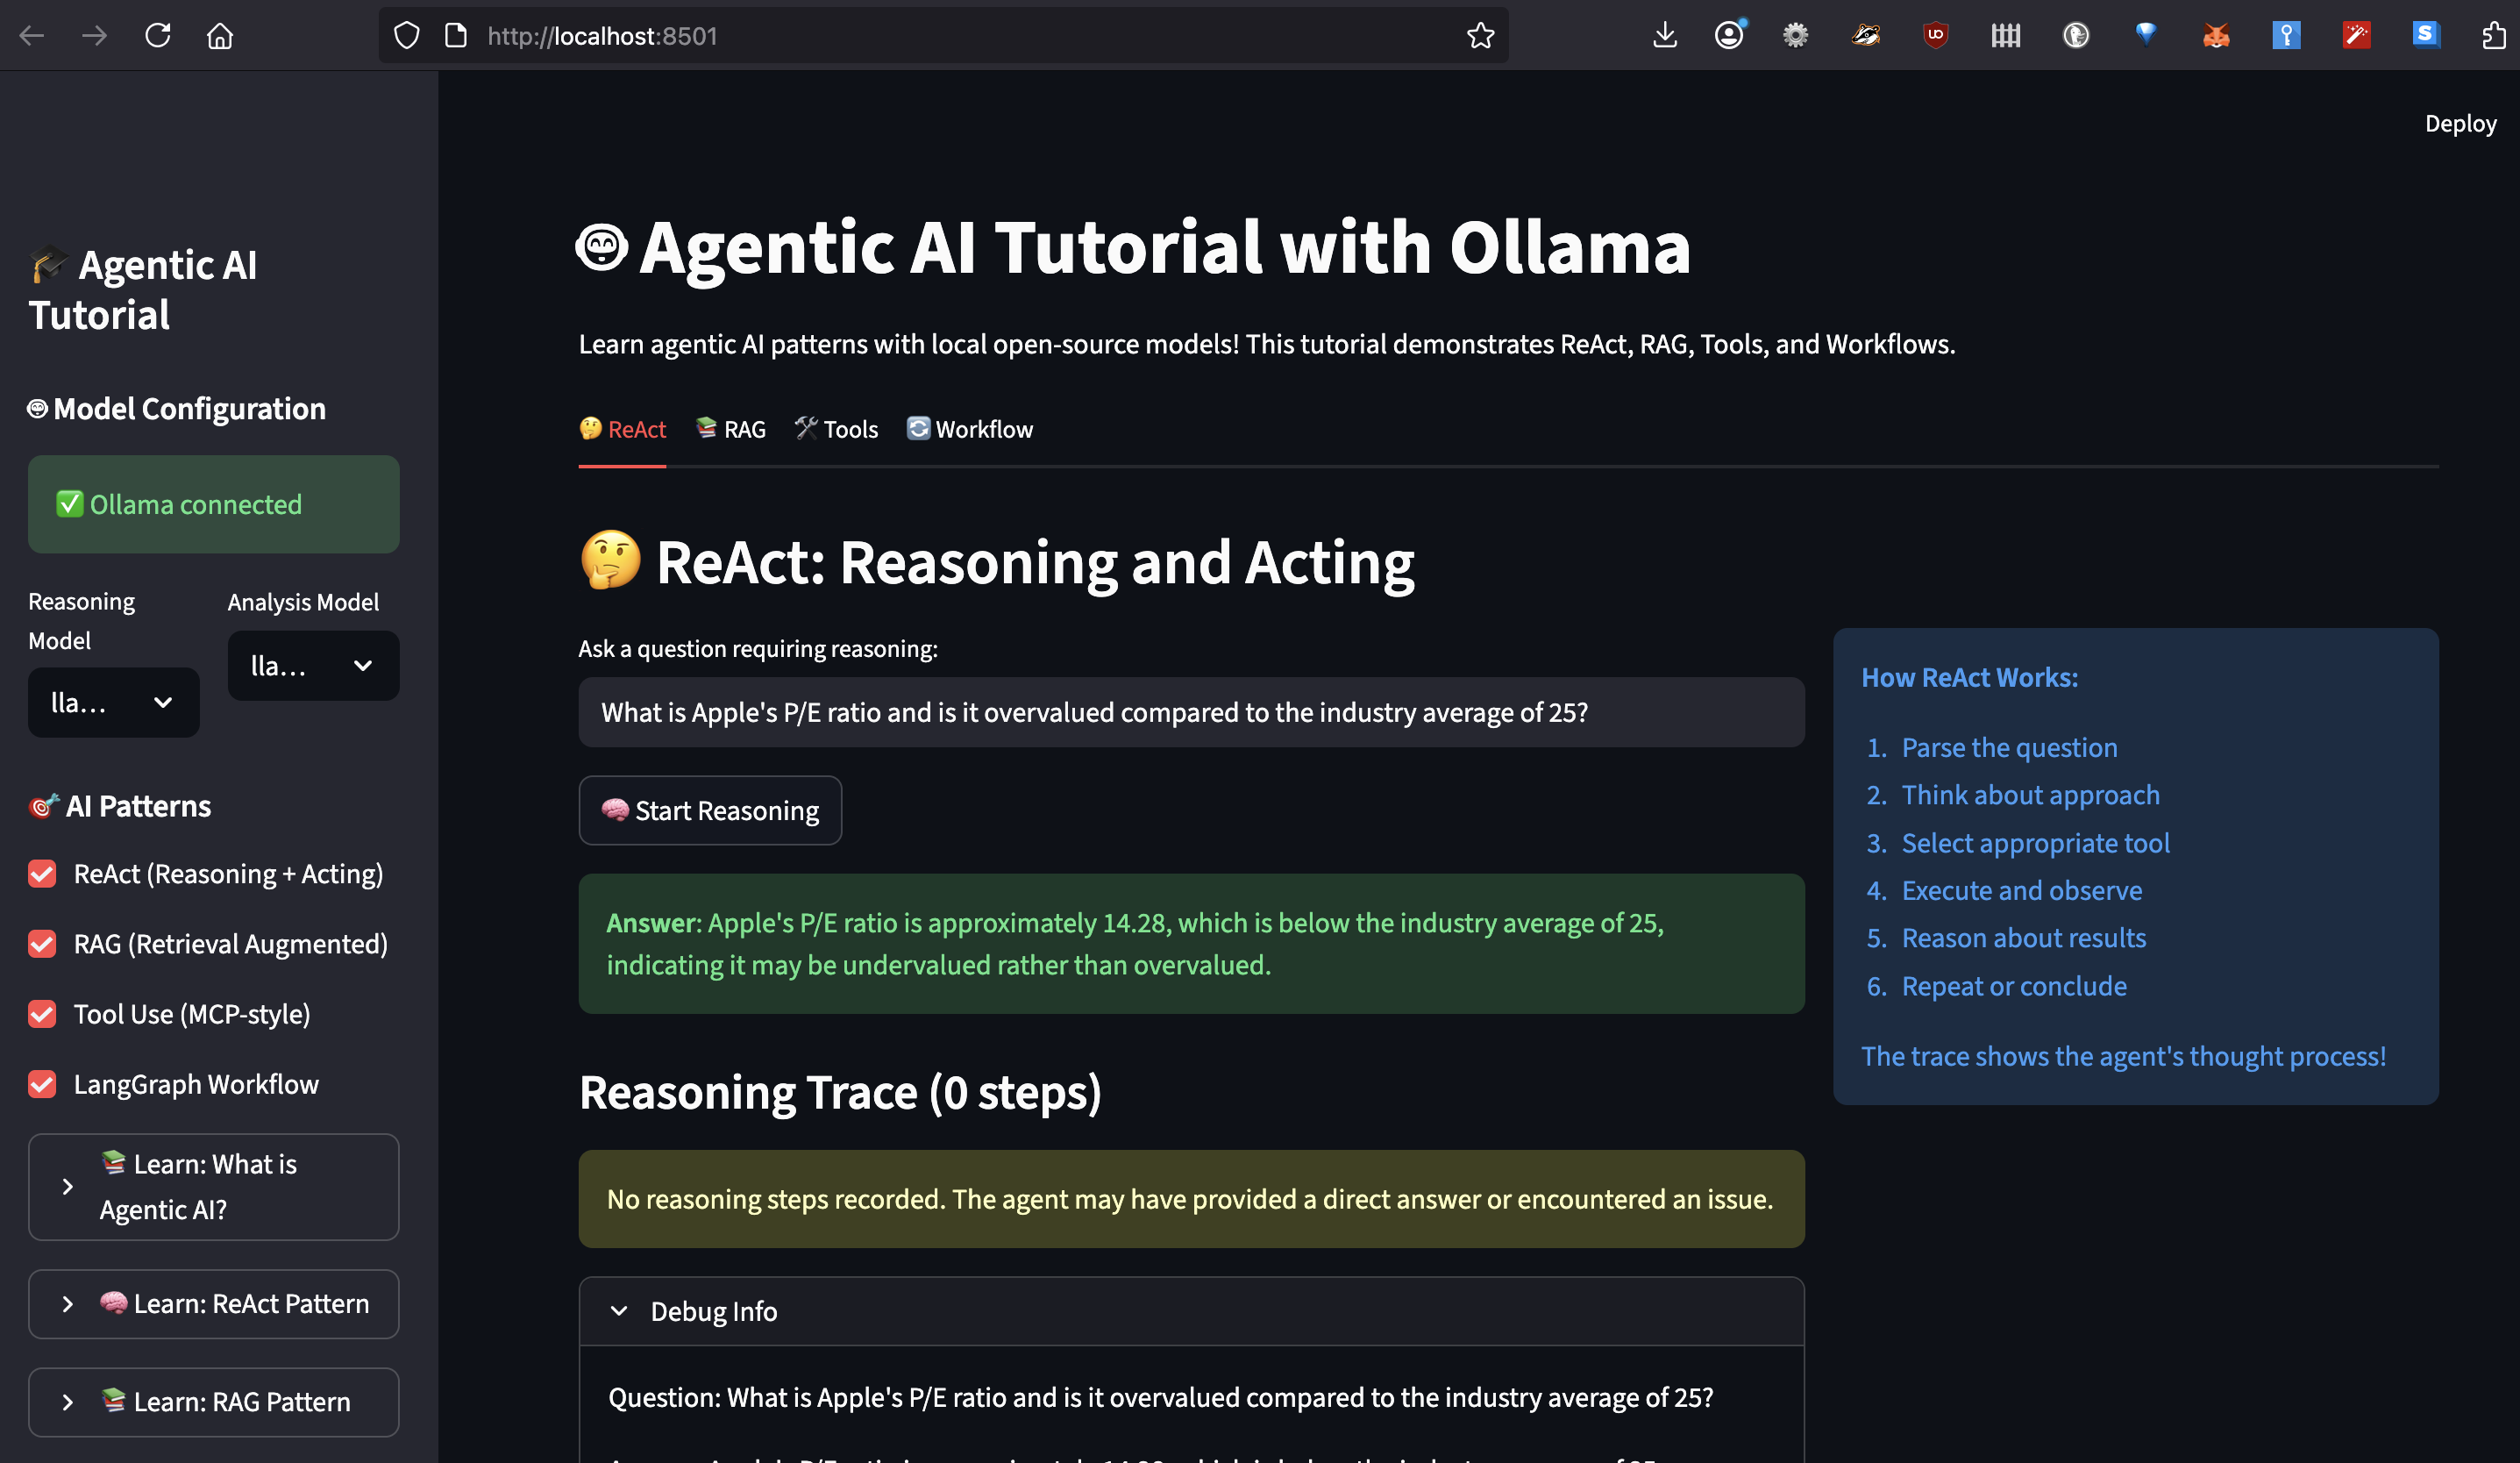Switch to the Workflow tab
Screen dimensions: 2520x1463
point(970,430)
